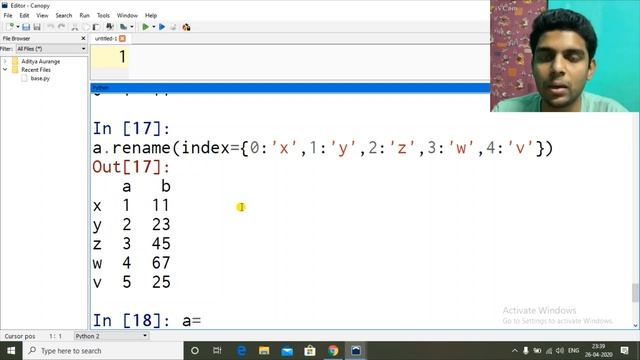Click the Save file toolbar icon

pos(26,27)
